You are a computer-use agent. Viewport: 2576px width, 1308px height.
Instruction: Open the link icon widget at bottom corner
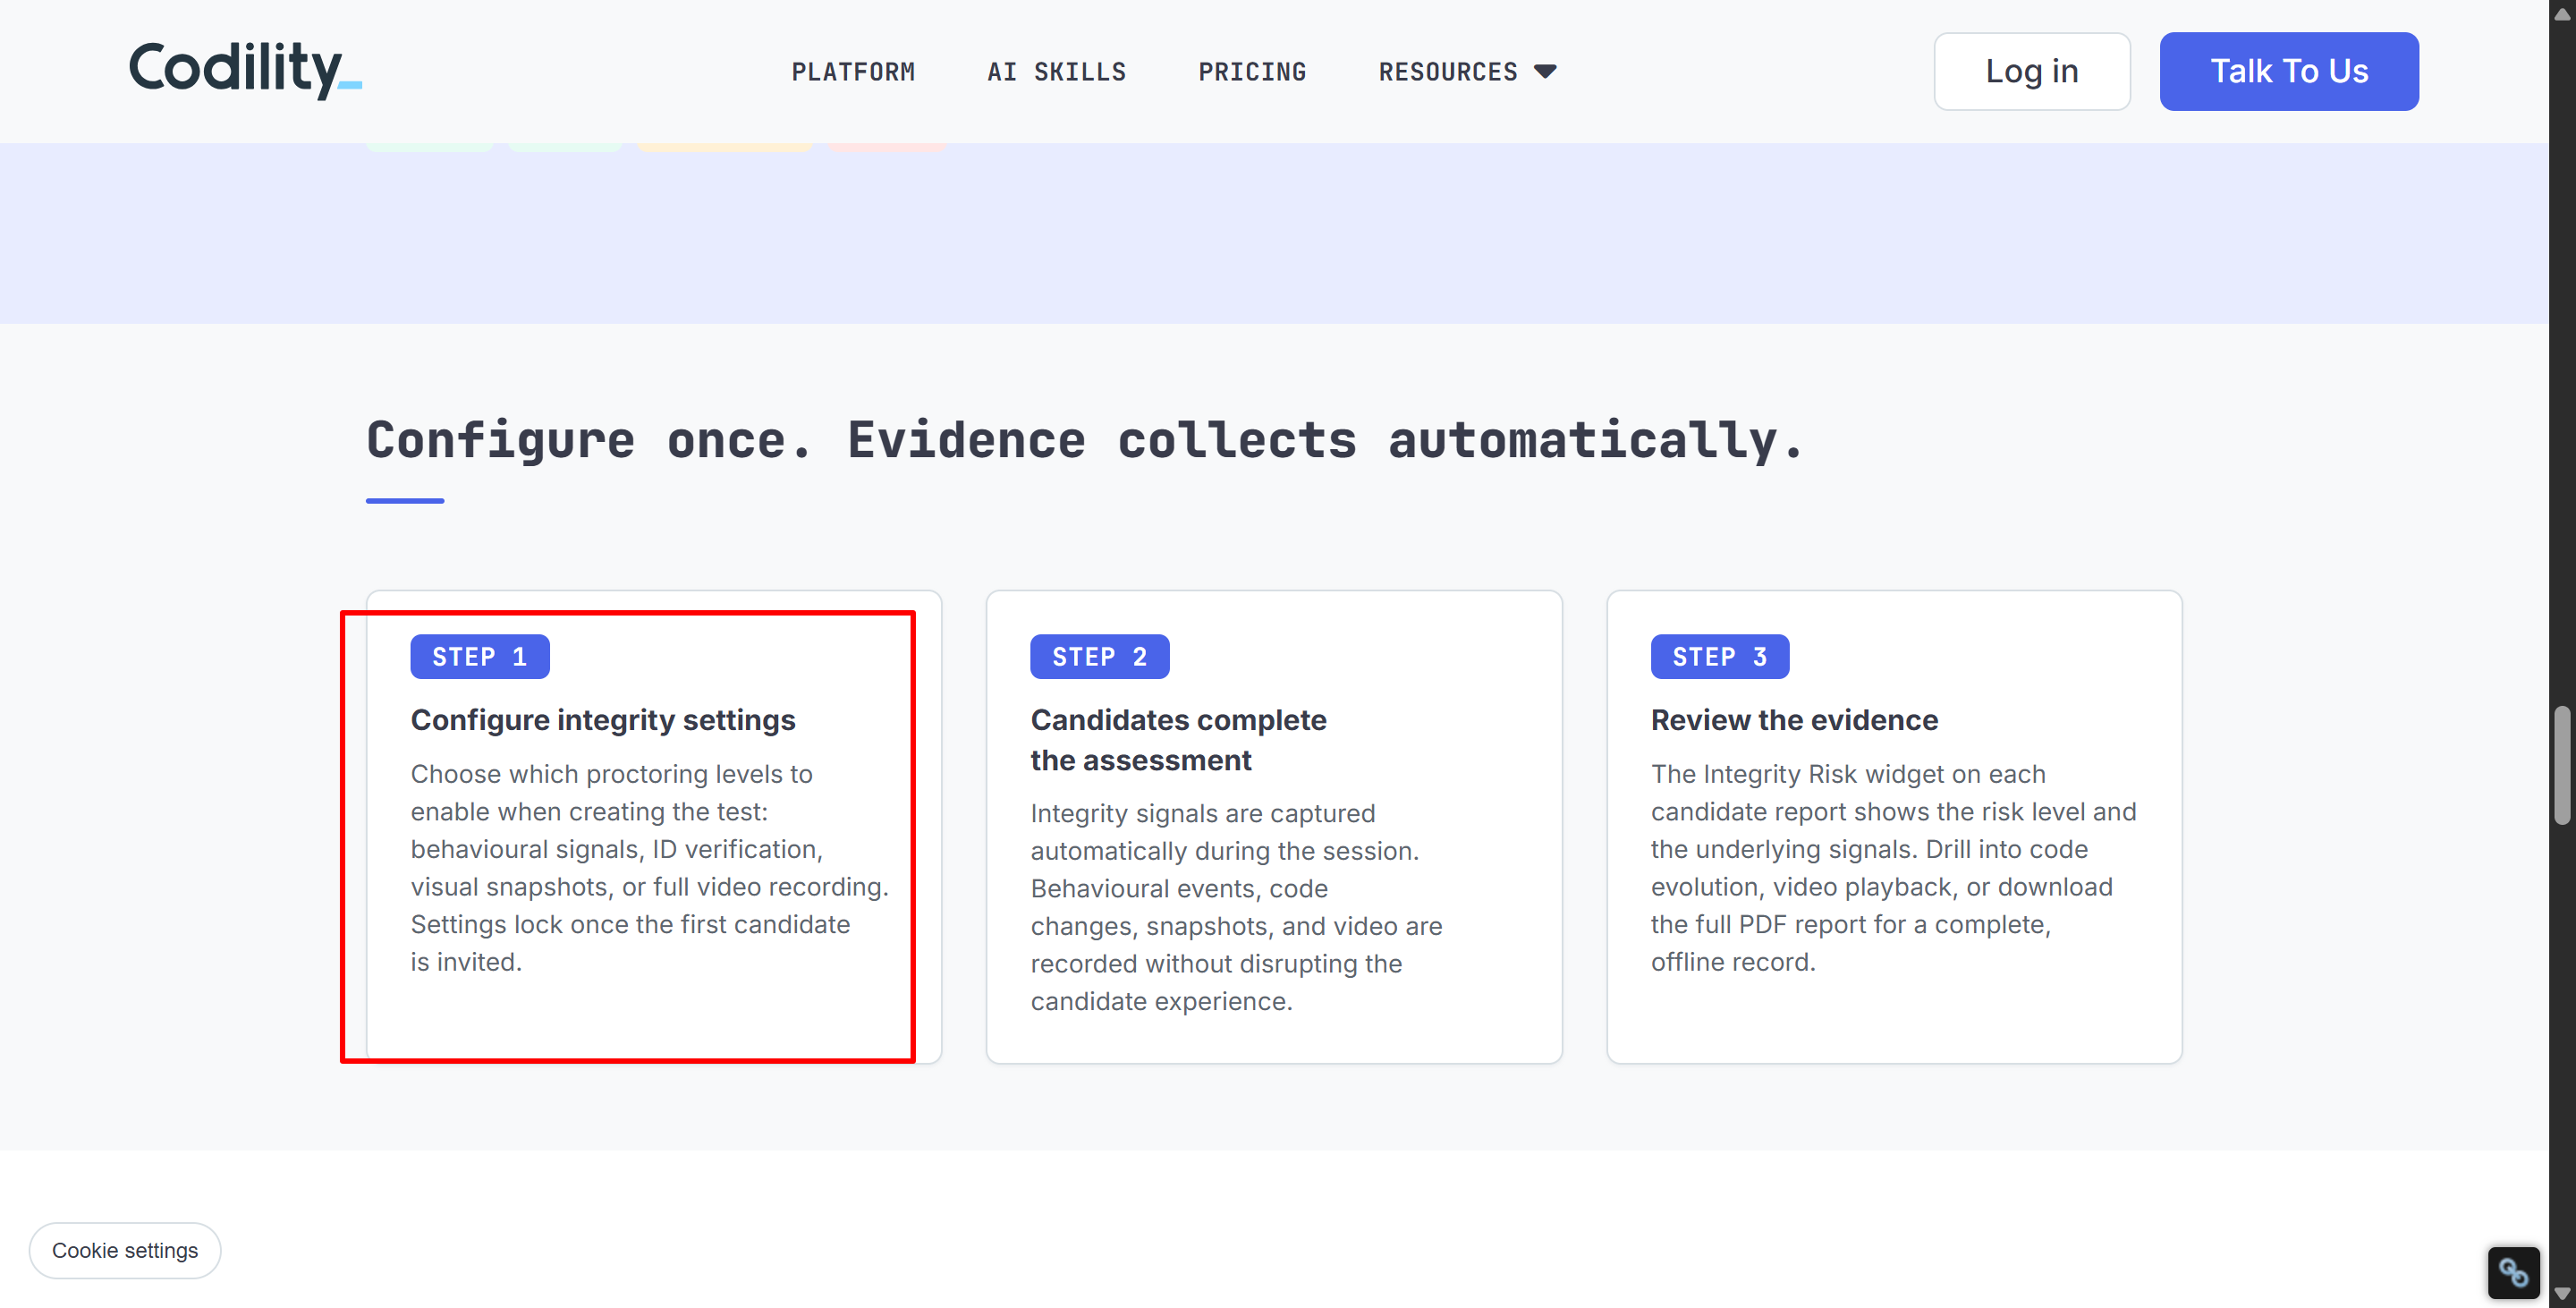pyautogui.click(x=2513, y=1272)
